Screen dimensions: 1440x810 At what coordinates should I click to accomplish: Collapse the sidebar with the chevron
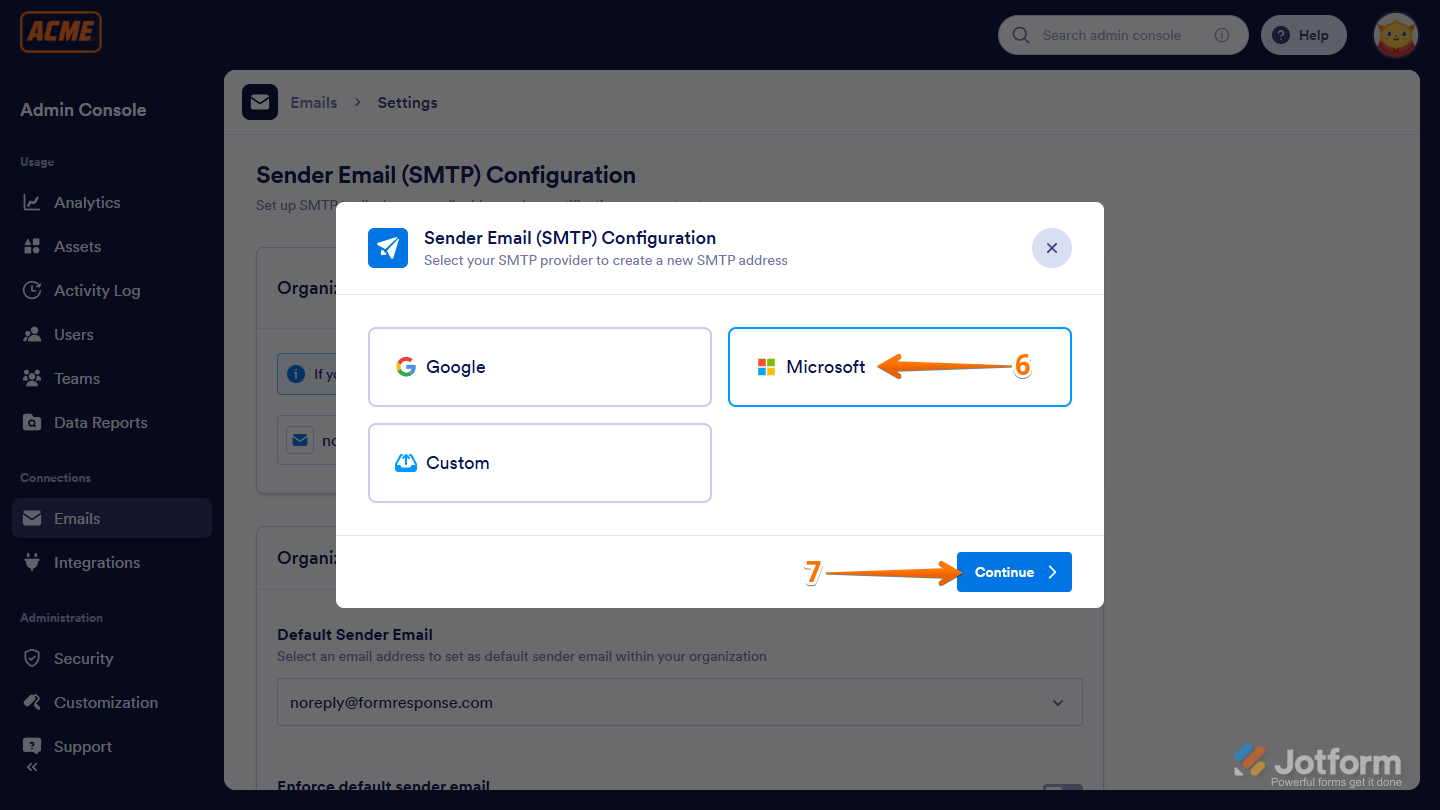(x=31, y=766)
